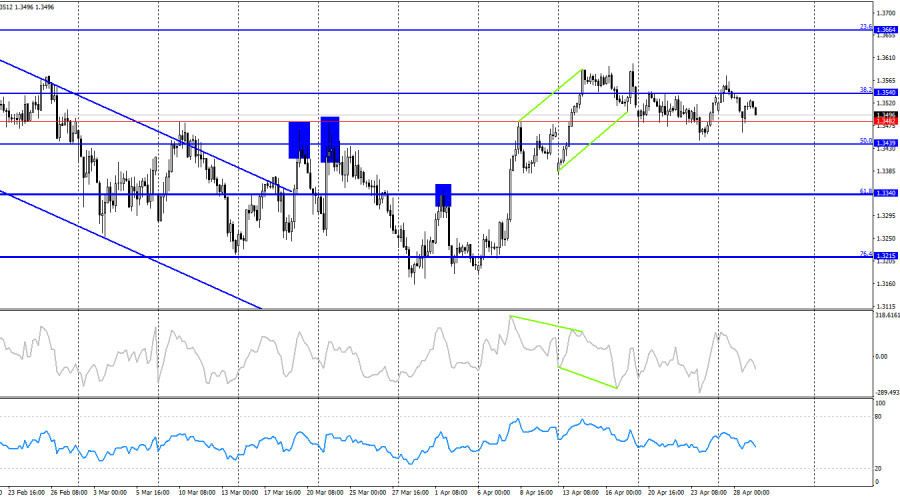
Task: Click the 1.3385 price scale value
Action: click(x=887, y=171)
